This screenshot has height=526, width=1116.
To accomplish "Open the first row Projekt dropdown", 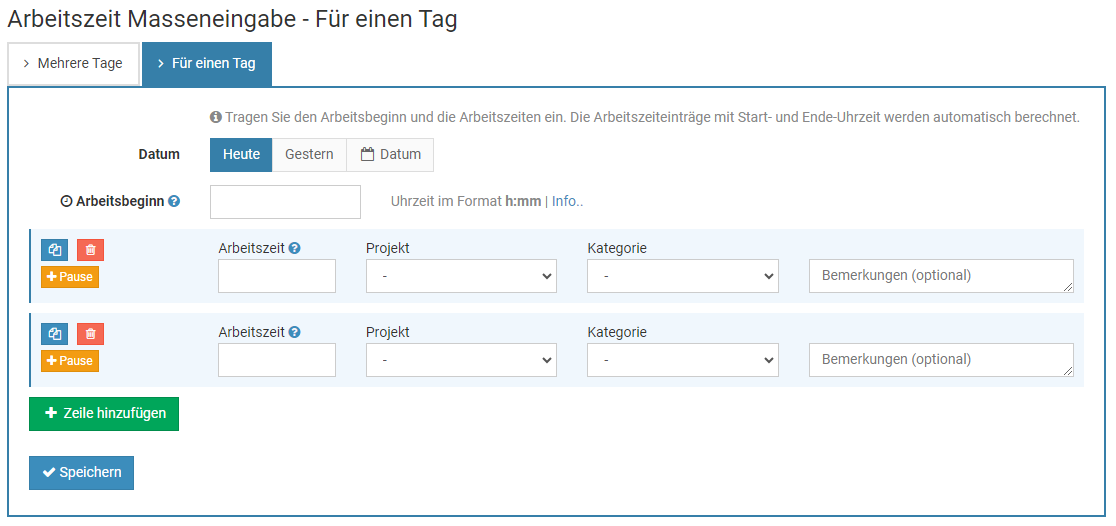I will click(x=461, y=276).
